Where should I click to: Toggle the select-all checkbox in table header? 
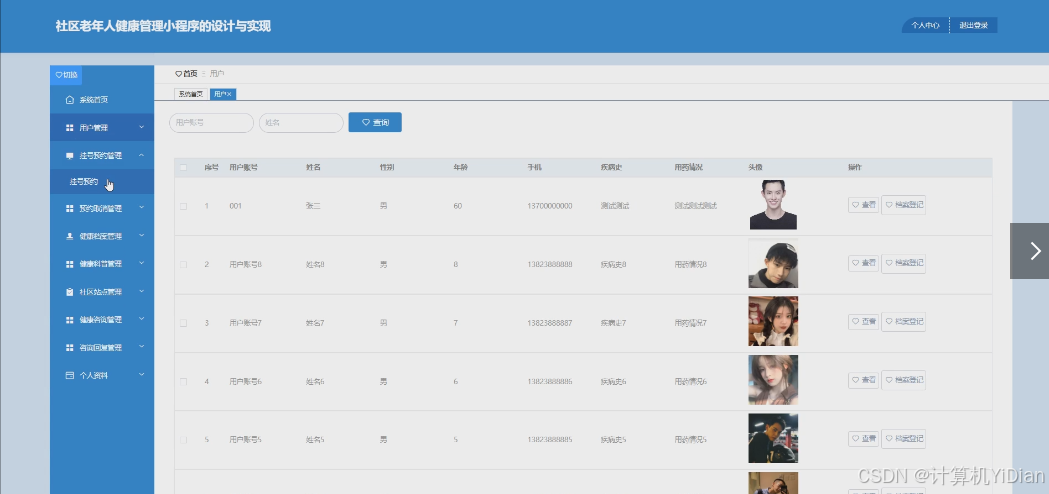[183, 167]
